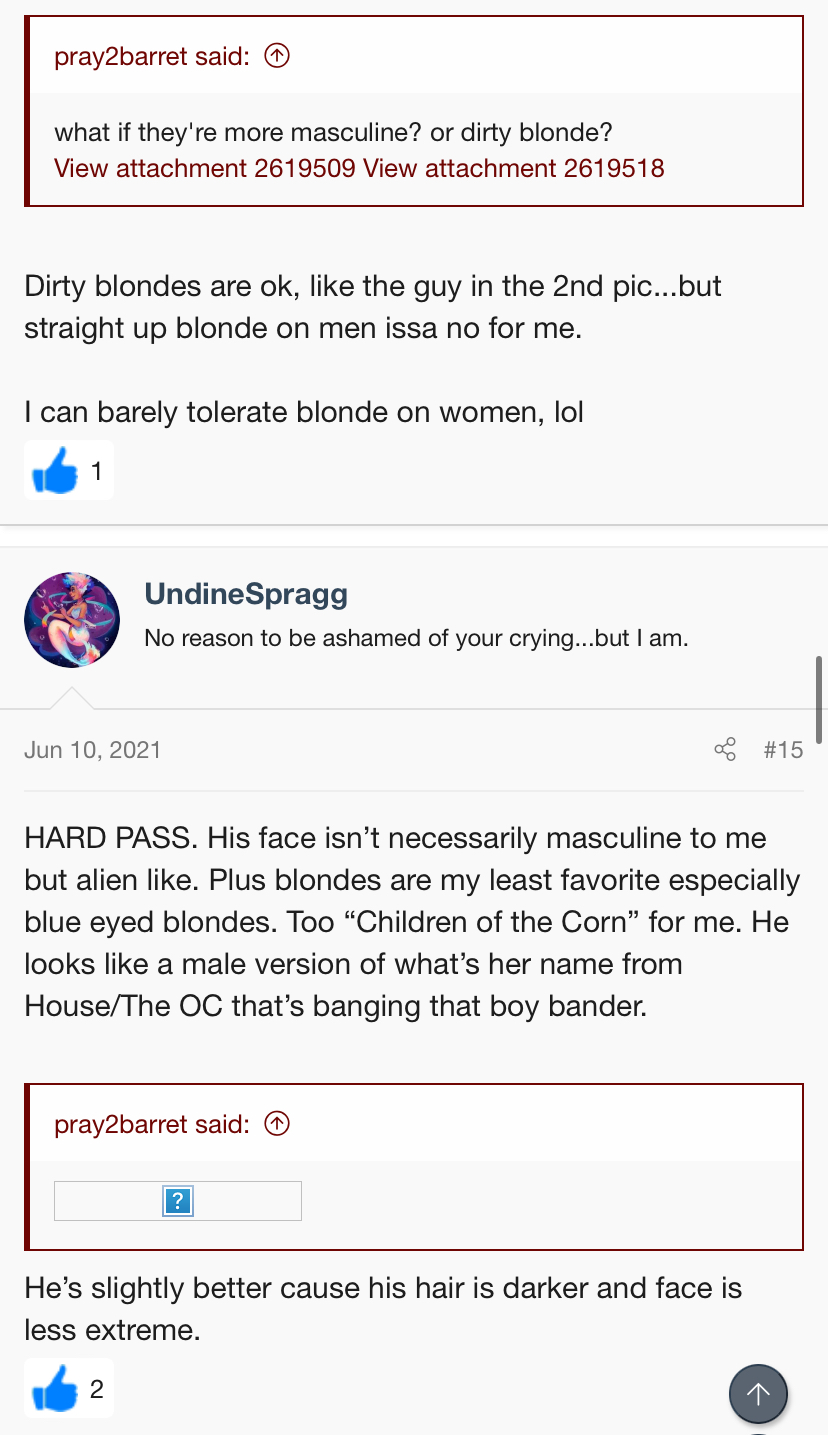Click the up-arrow icon in the top pray2barret quote
Image resolution: width=828 pixels, height=1435 pixels.
tap(277, 56)
